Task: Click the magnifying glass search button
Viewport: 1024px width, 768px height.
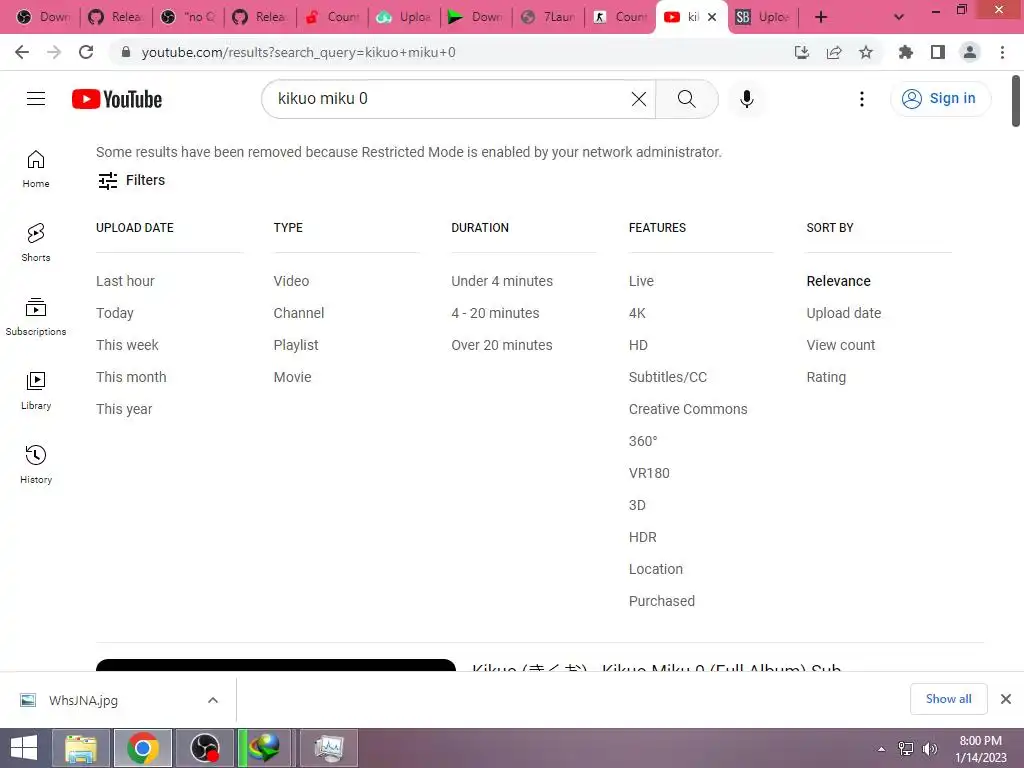Action: coord(686,99)
